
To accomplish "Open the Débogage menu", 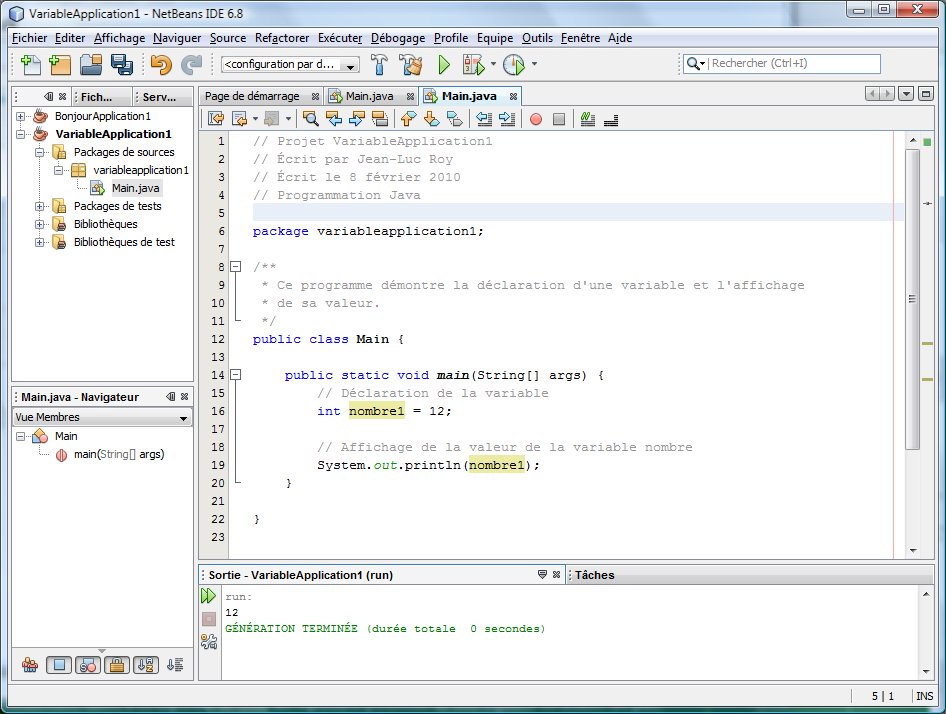I will [398, 38].
